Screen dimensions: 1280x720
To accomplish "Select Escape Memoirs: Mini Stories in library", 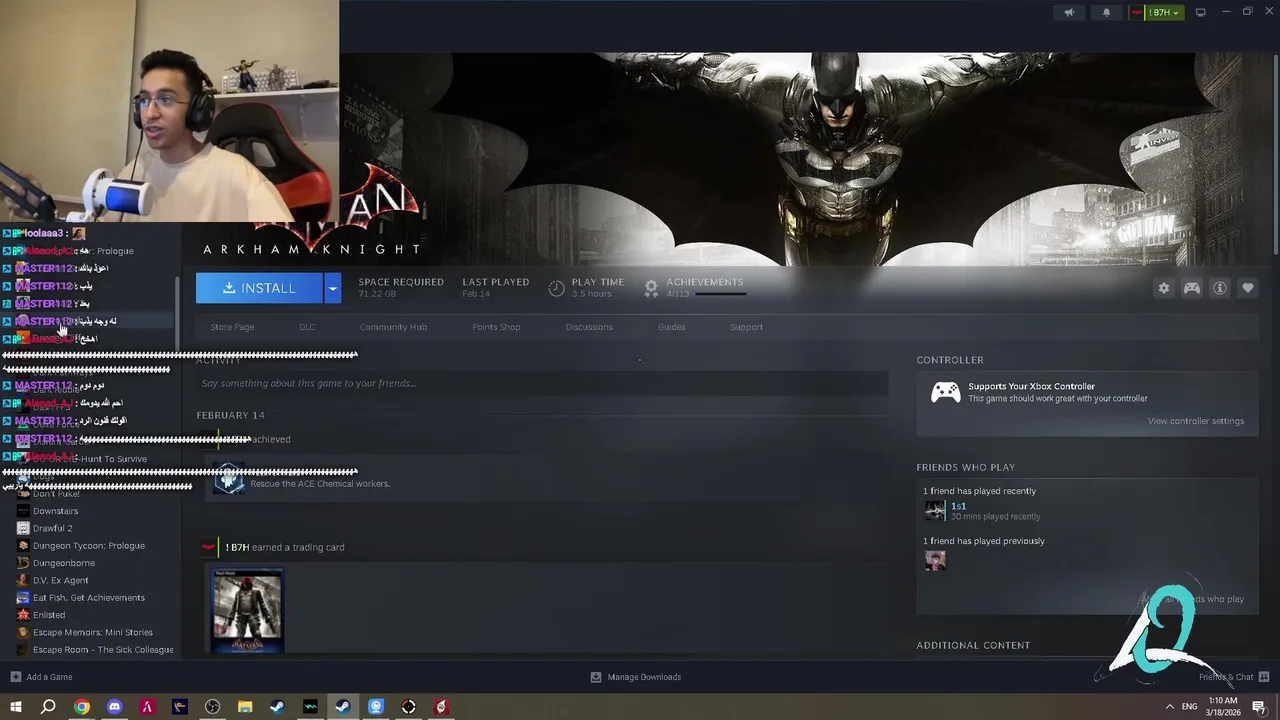I will pyautogui.click(x=93, y=632).
